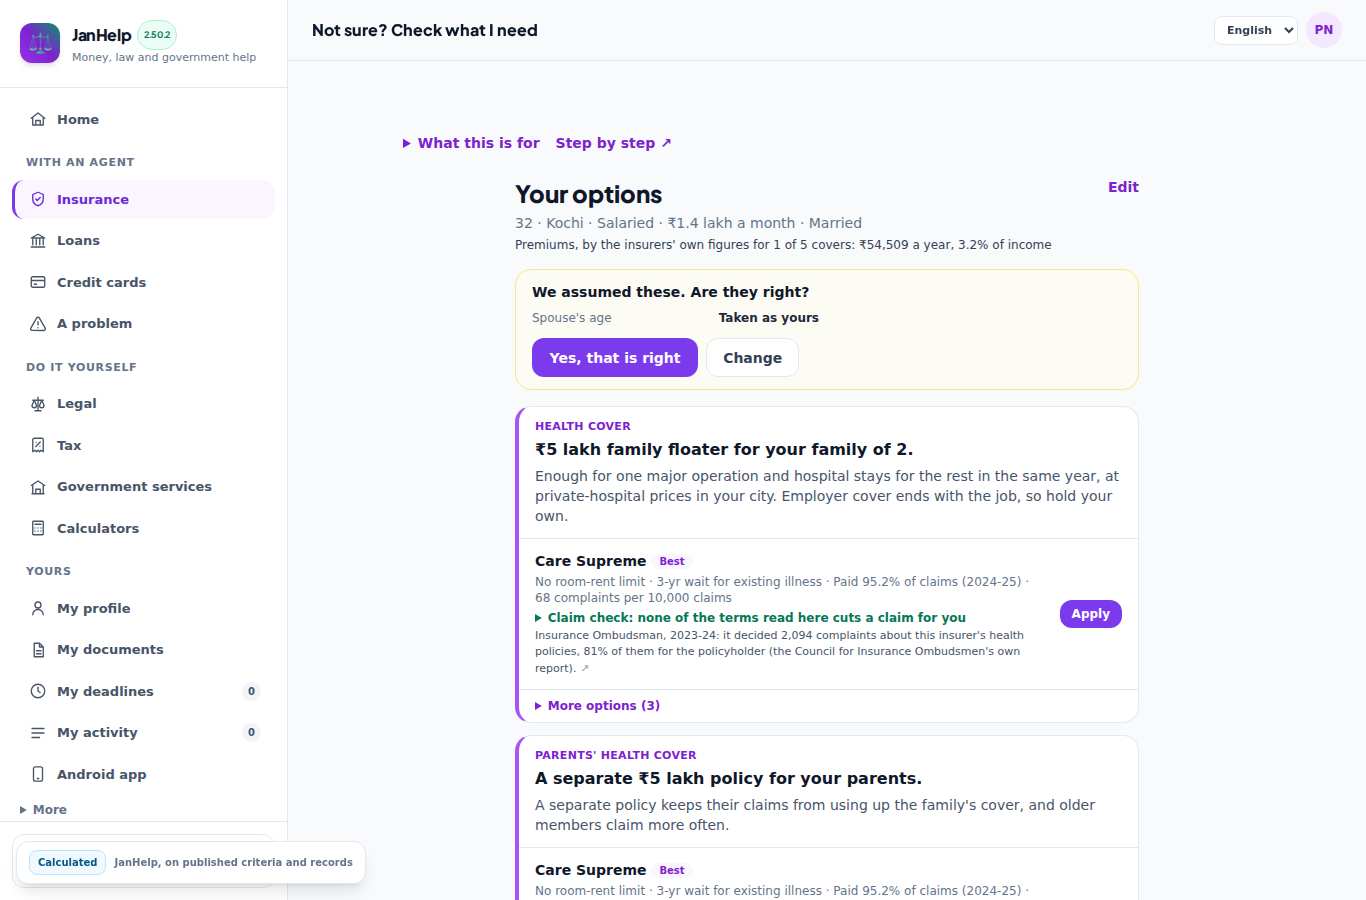Open the A problem warning icon
The height and width of the screenshot is (900, 1366).
(x=38, y=324)
